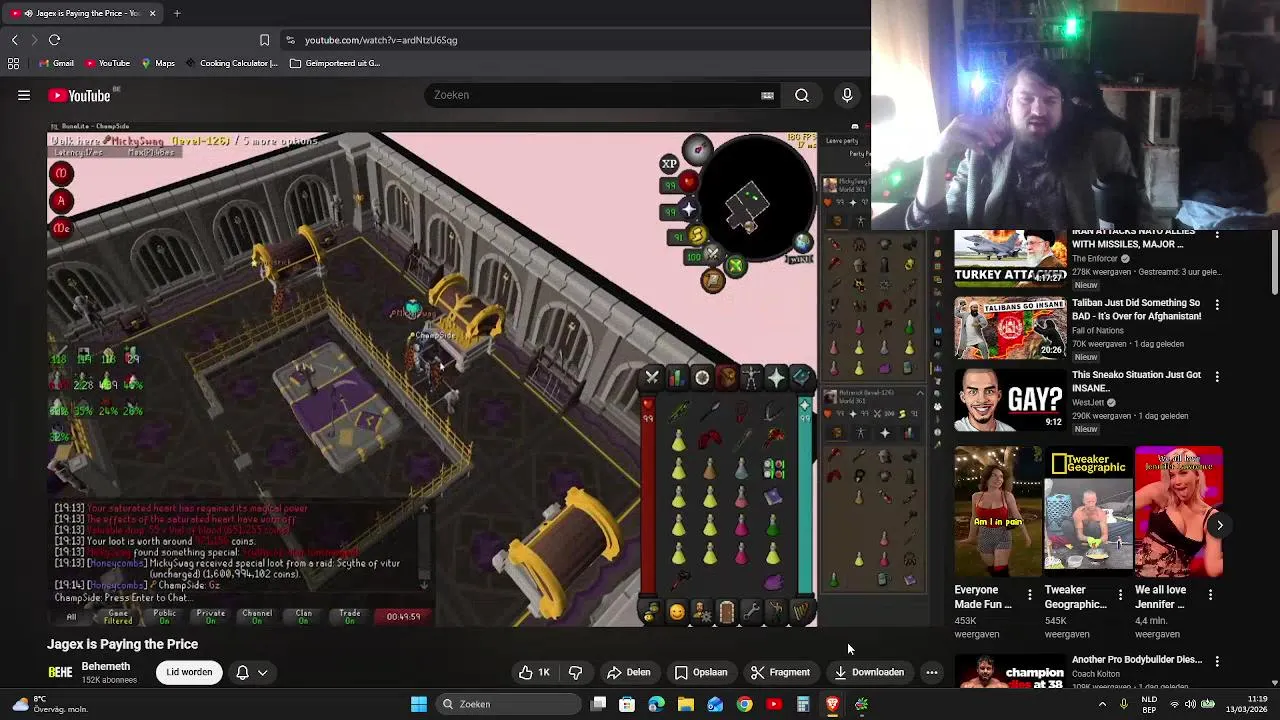Bookmark this page icon
The width and height of the screenshot is (1280, 720).
click(264, 40)
